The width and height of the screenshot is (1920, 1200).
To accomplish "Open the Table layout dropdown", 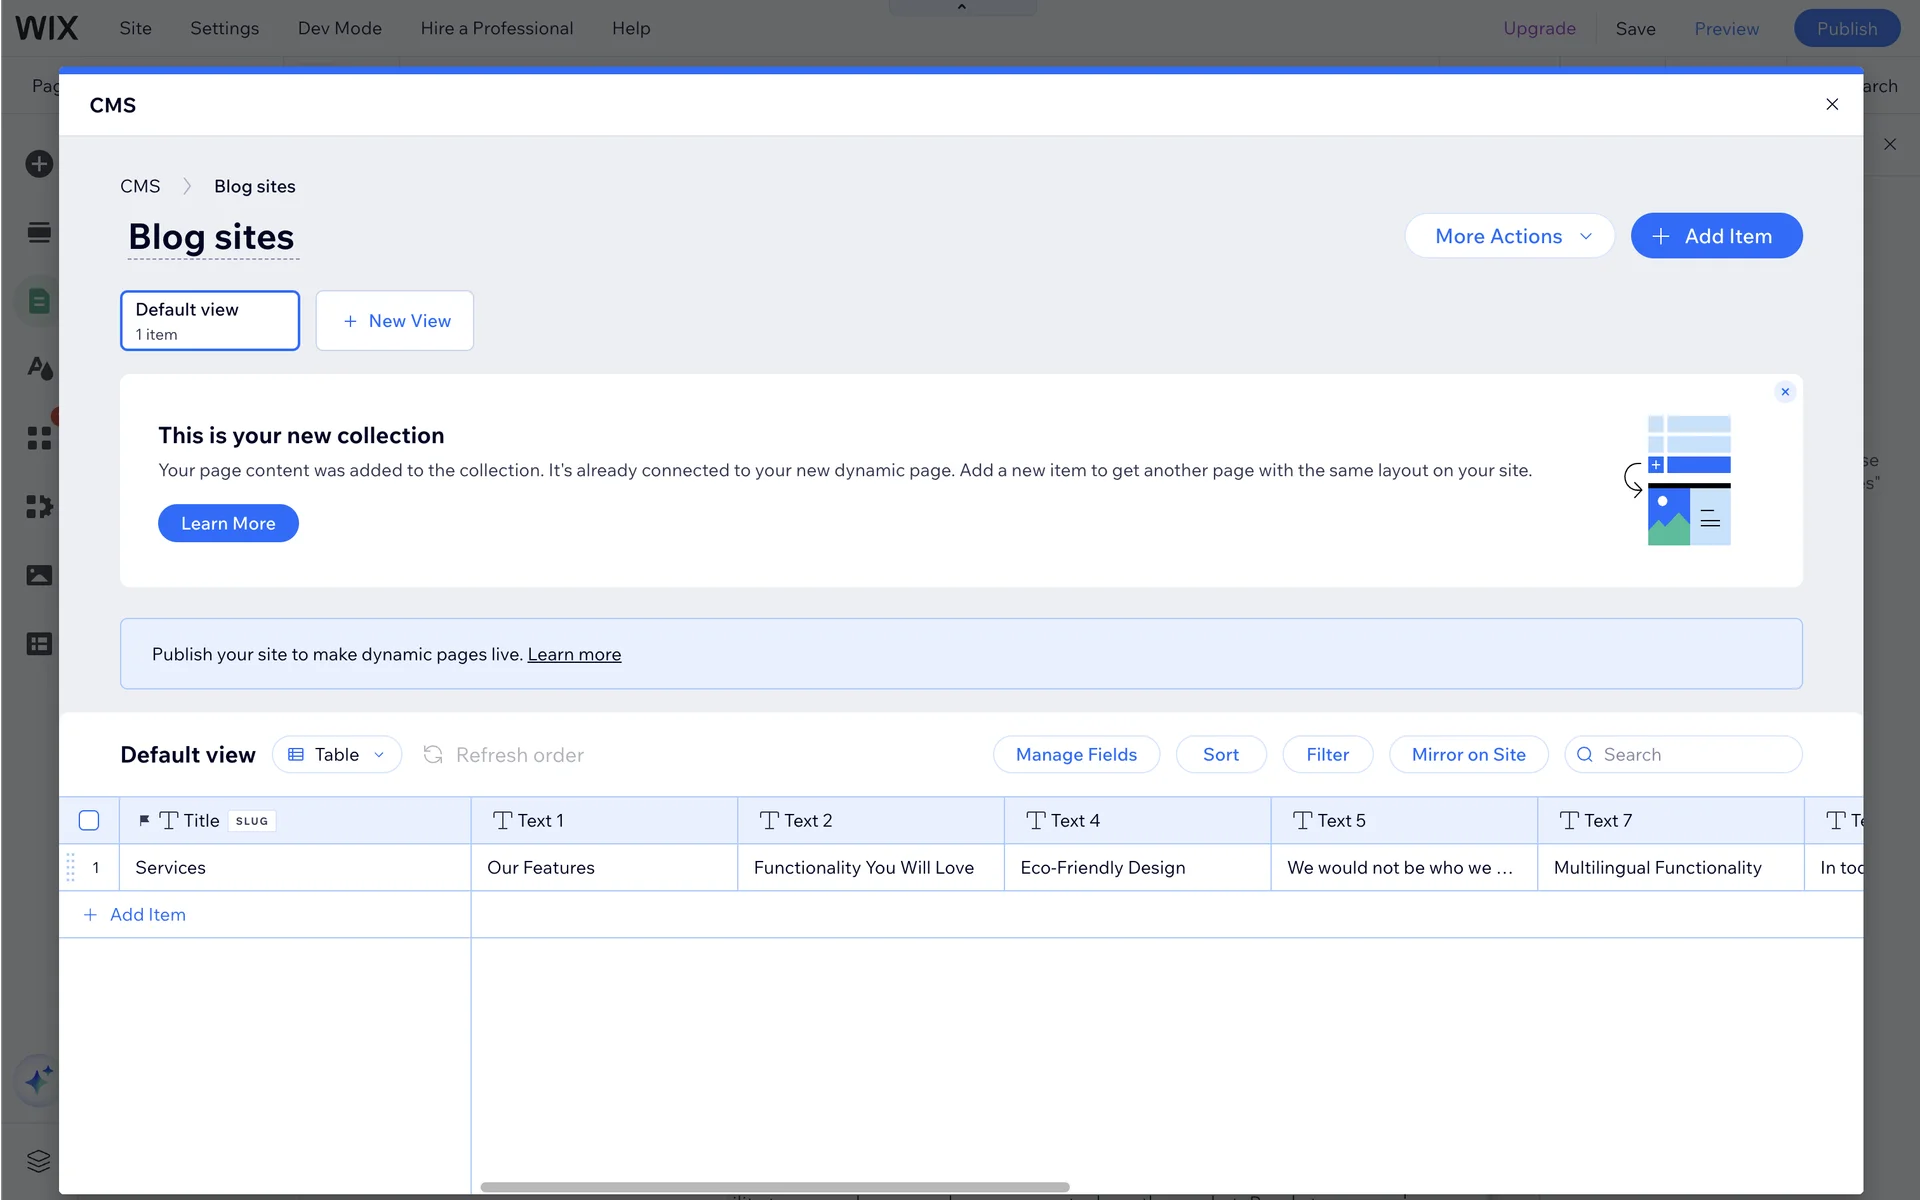I will pos(337,755).
